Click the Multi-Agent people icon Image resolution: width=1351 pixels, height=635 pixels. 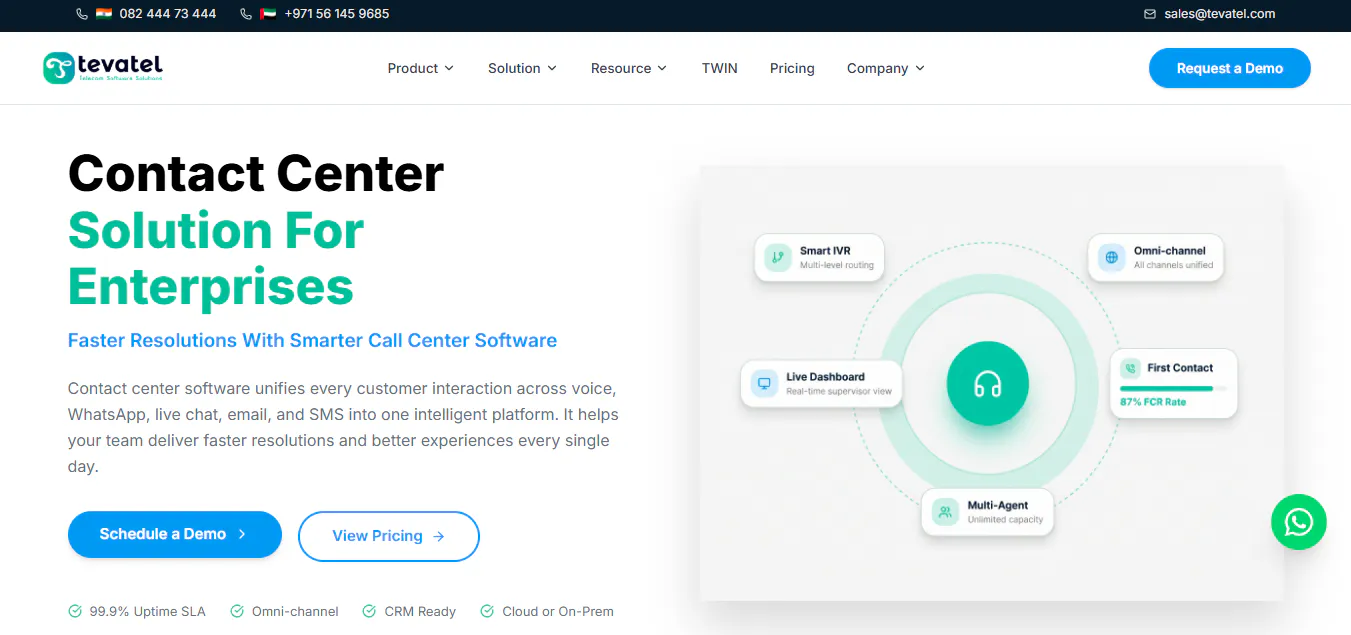[945, 512]
